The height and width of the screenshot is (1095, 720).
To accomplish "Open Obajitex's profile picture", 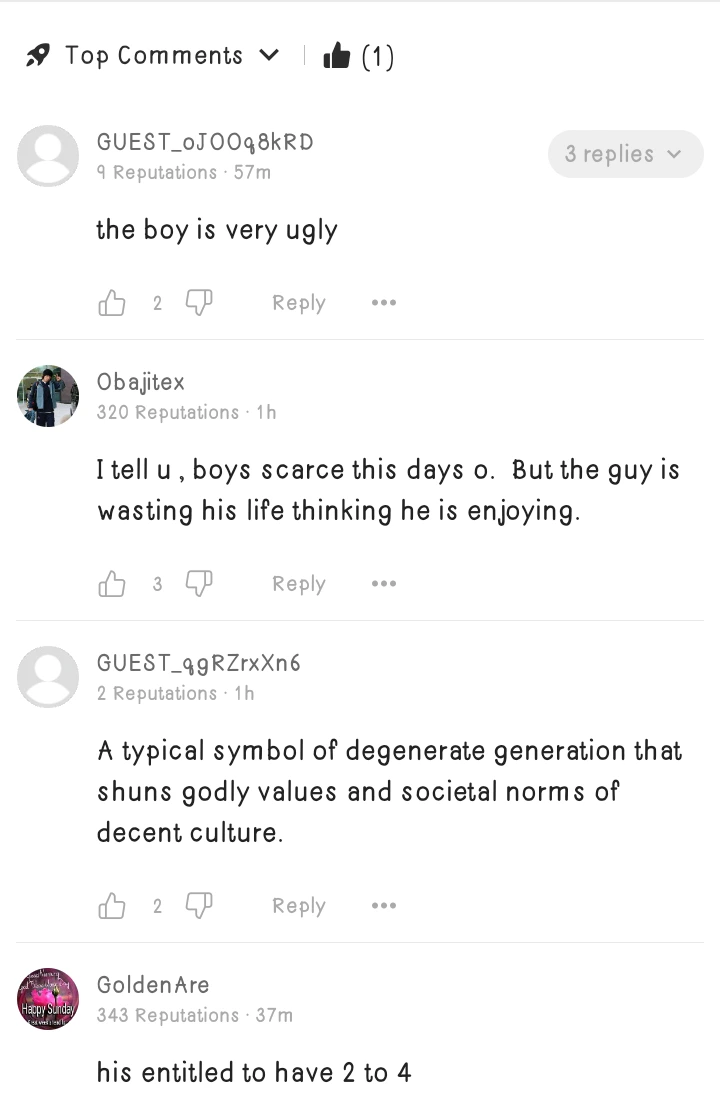I will pyautogui.click(x=48, y=396).
